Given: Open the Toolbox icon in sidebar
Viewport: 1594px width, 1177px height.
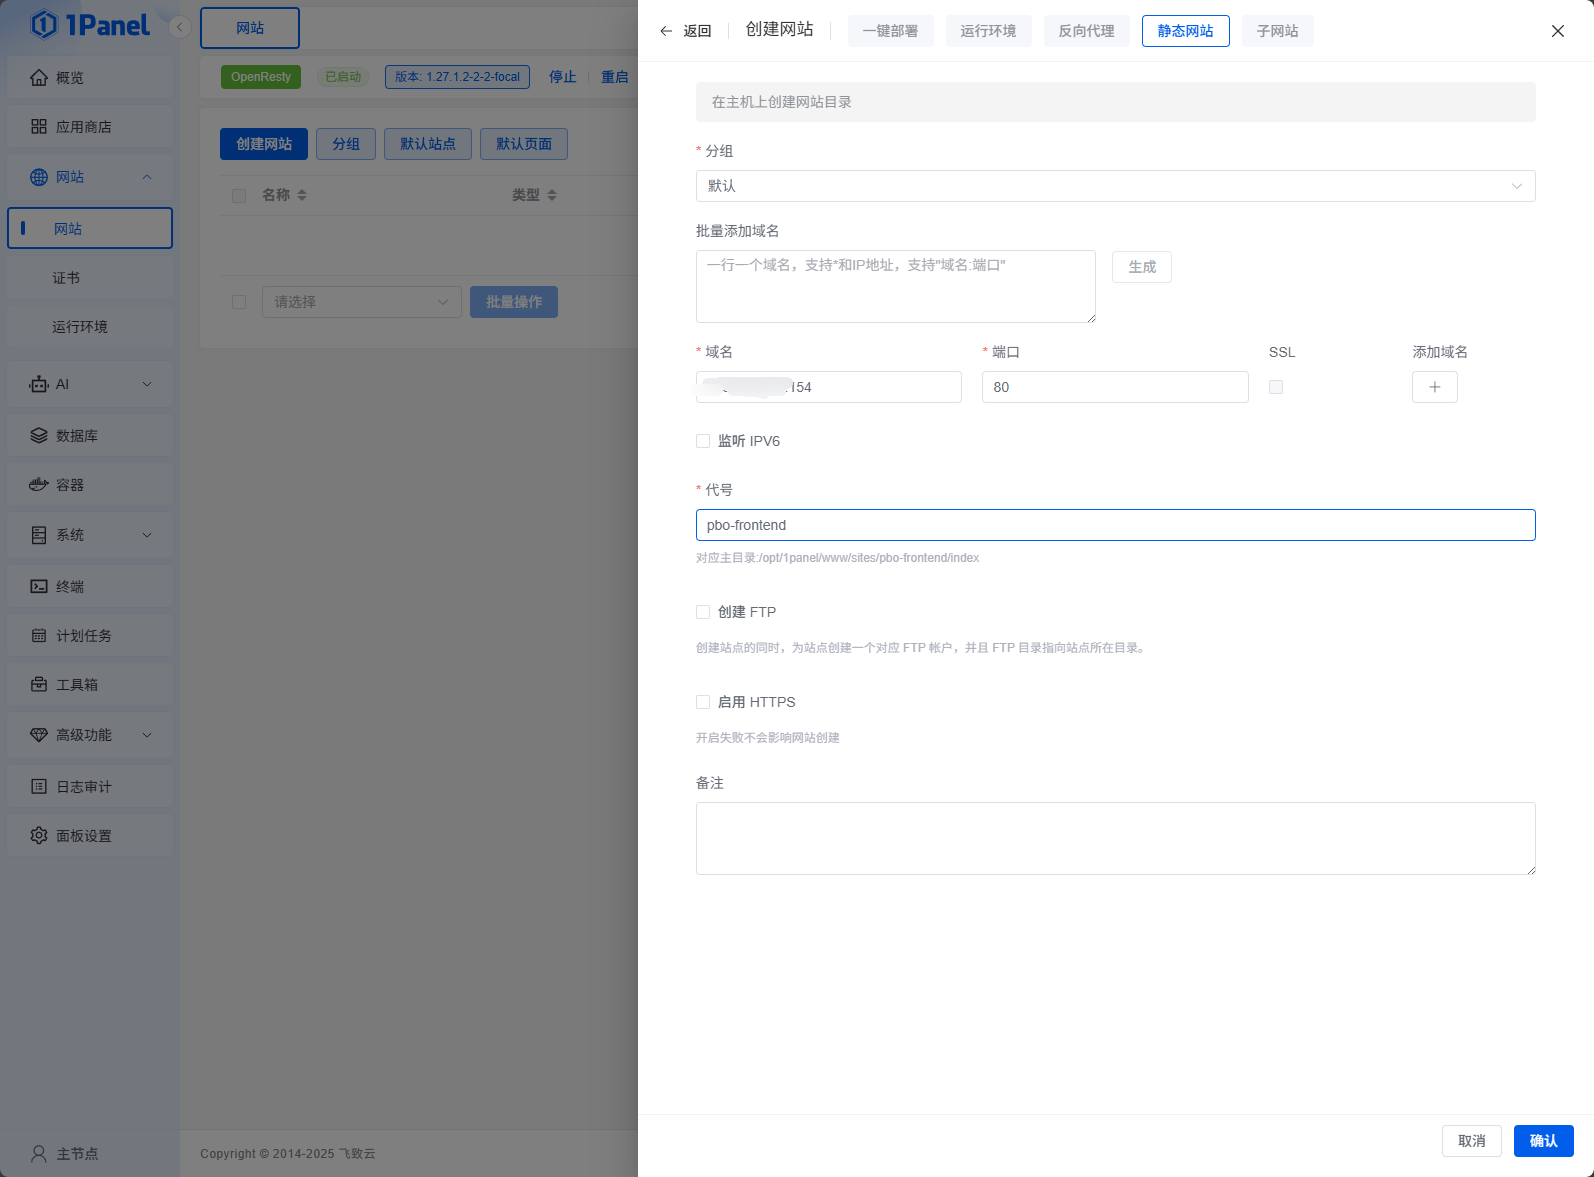Looking at the screenshot, I should click(x=39, y=685).
